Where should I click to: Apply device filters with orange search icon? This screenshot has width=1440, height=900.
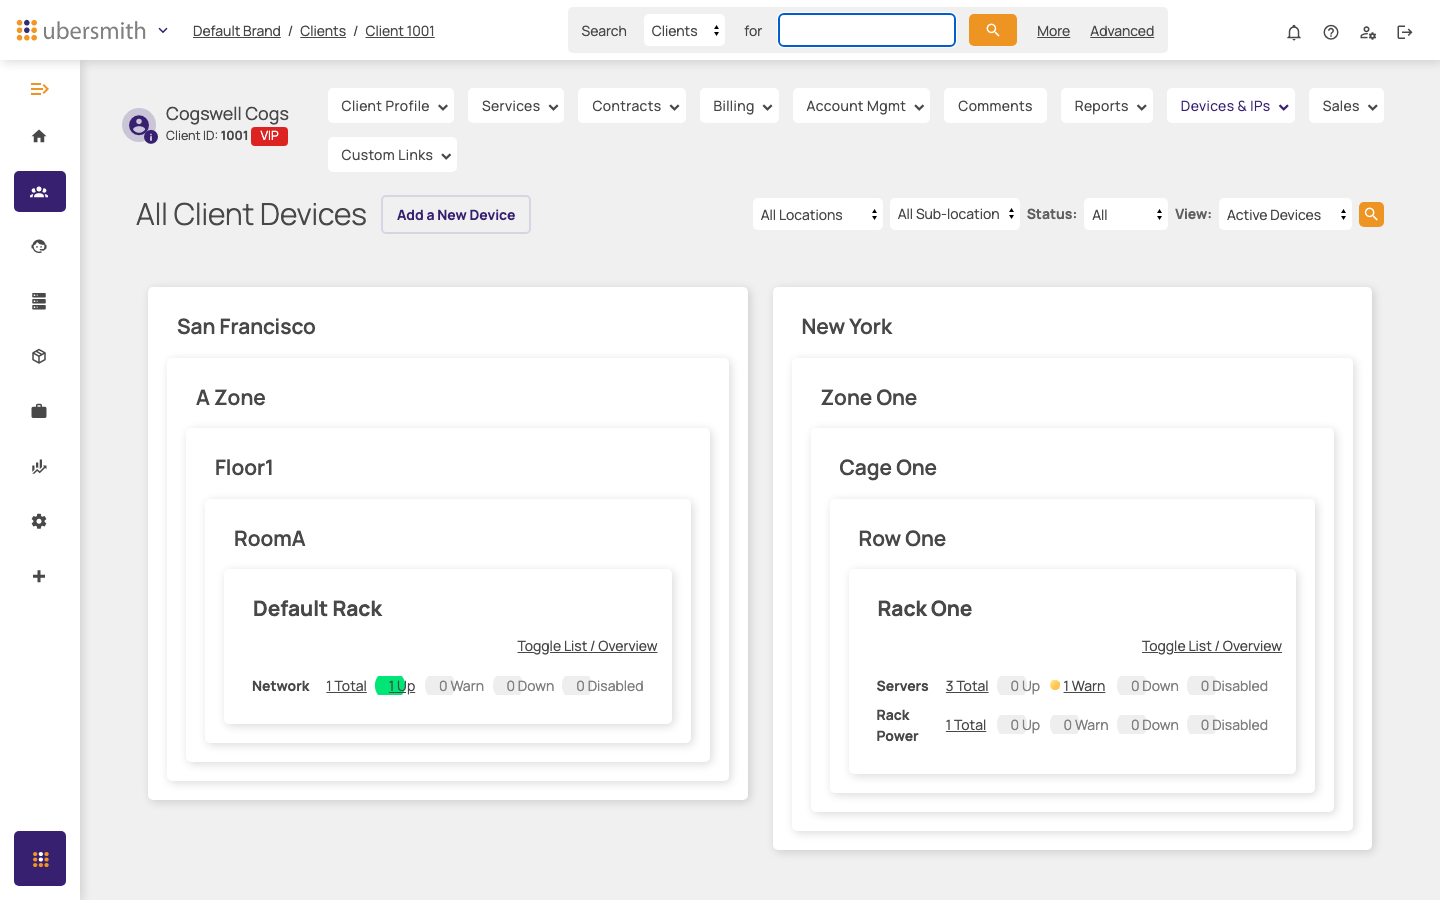pyautogui.click(x=1371, y=214)
